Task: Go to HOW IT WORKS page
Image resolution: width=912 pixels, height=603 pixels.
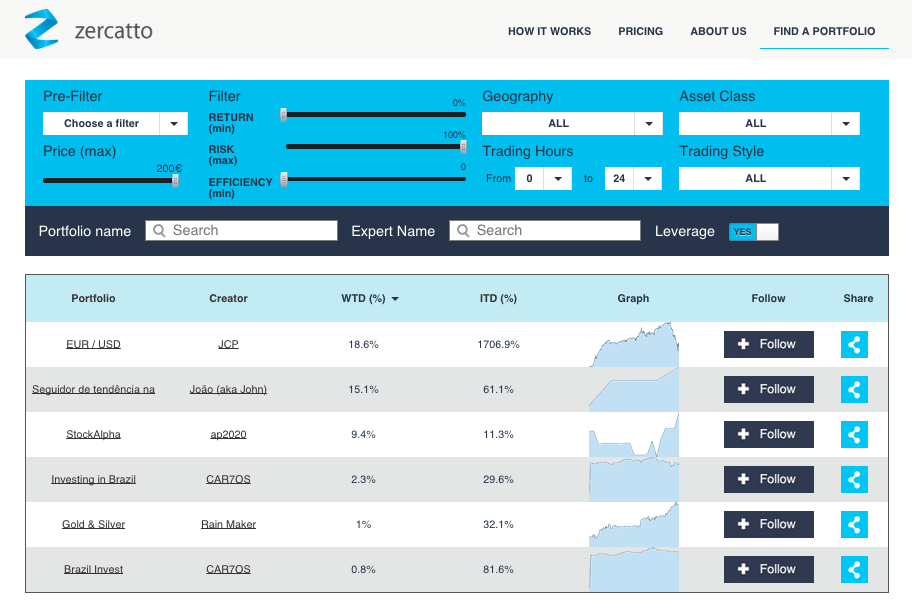Action: coord(549,31)
